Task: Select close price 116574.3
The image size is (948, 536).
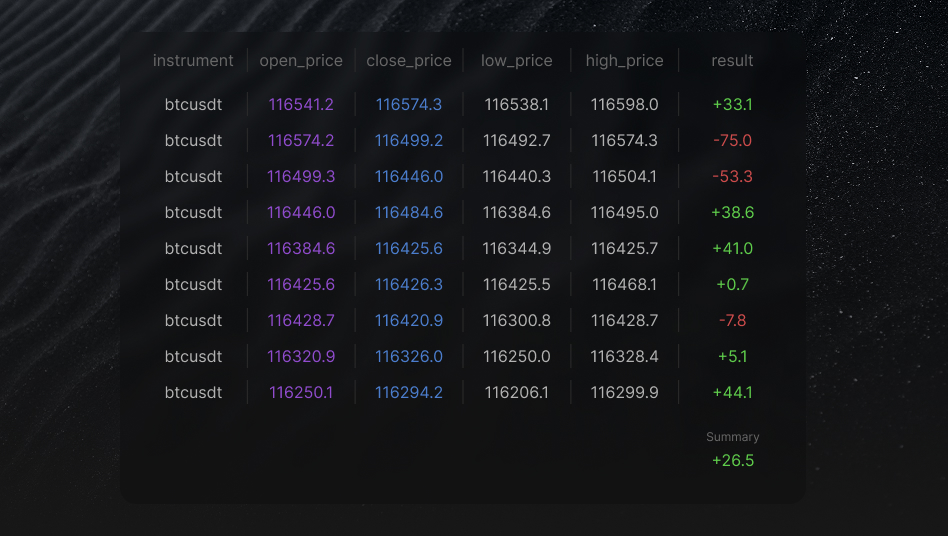Action: (409, 105)
